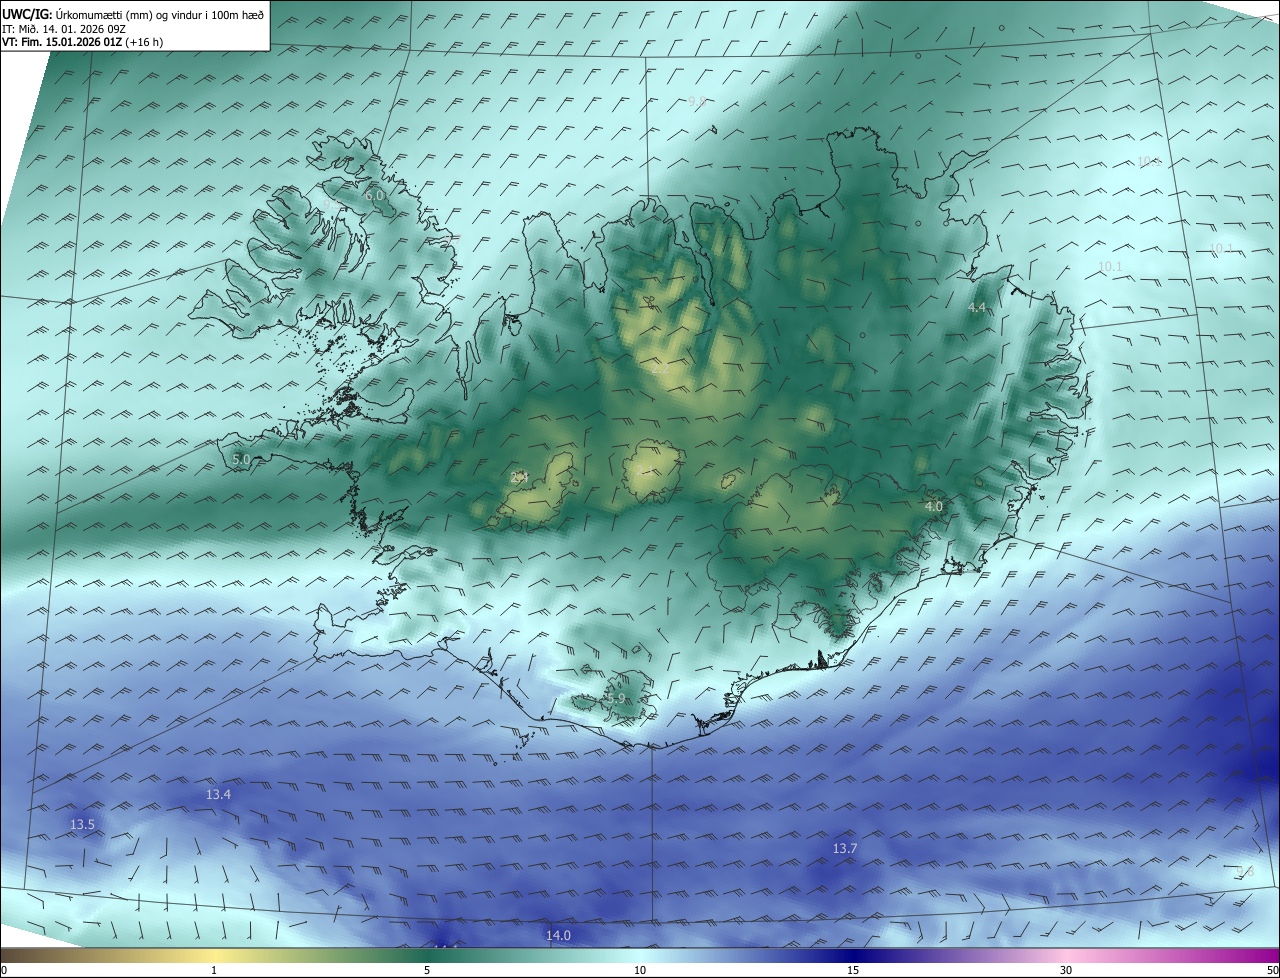The image size is (1280, 978).
Task: Click the 4.4 value label in east Iceland
Action: (x=977, y=307)
